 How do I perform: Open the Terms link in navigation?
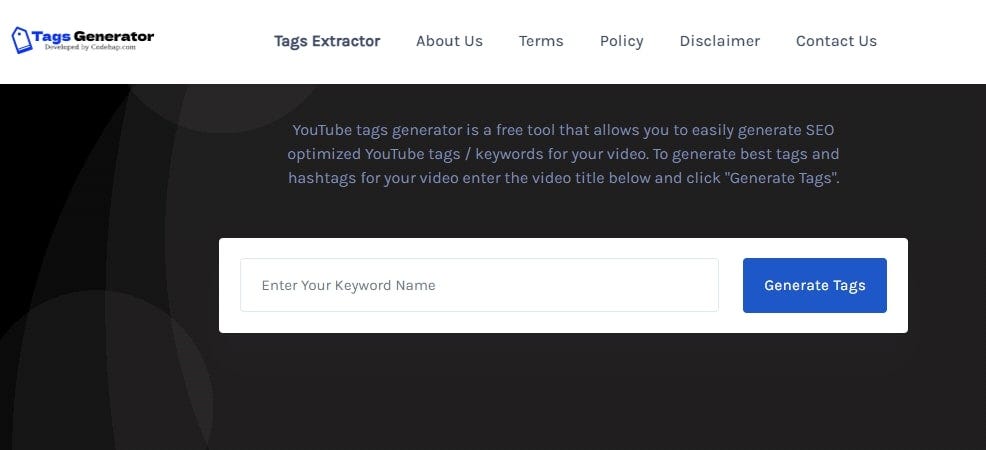(x=541, y=41)
